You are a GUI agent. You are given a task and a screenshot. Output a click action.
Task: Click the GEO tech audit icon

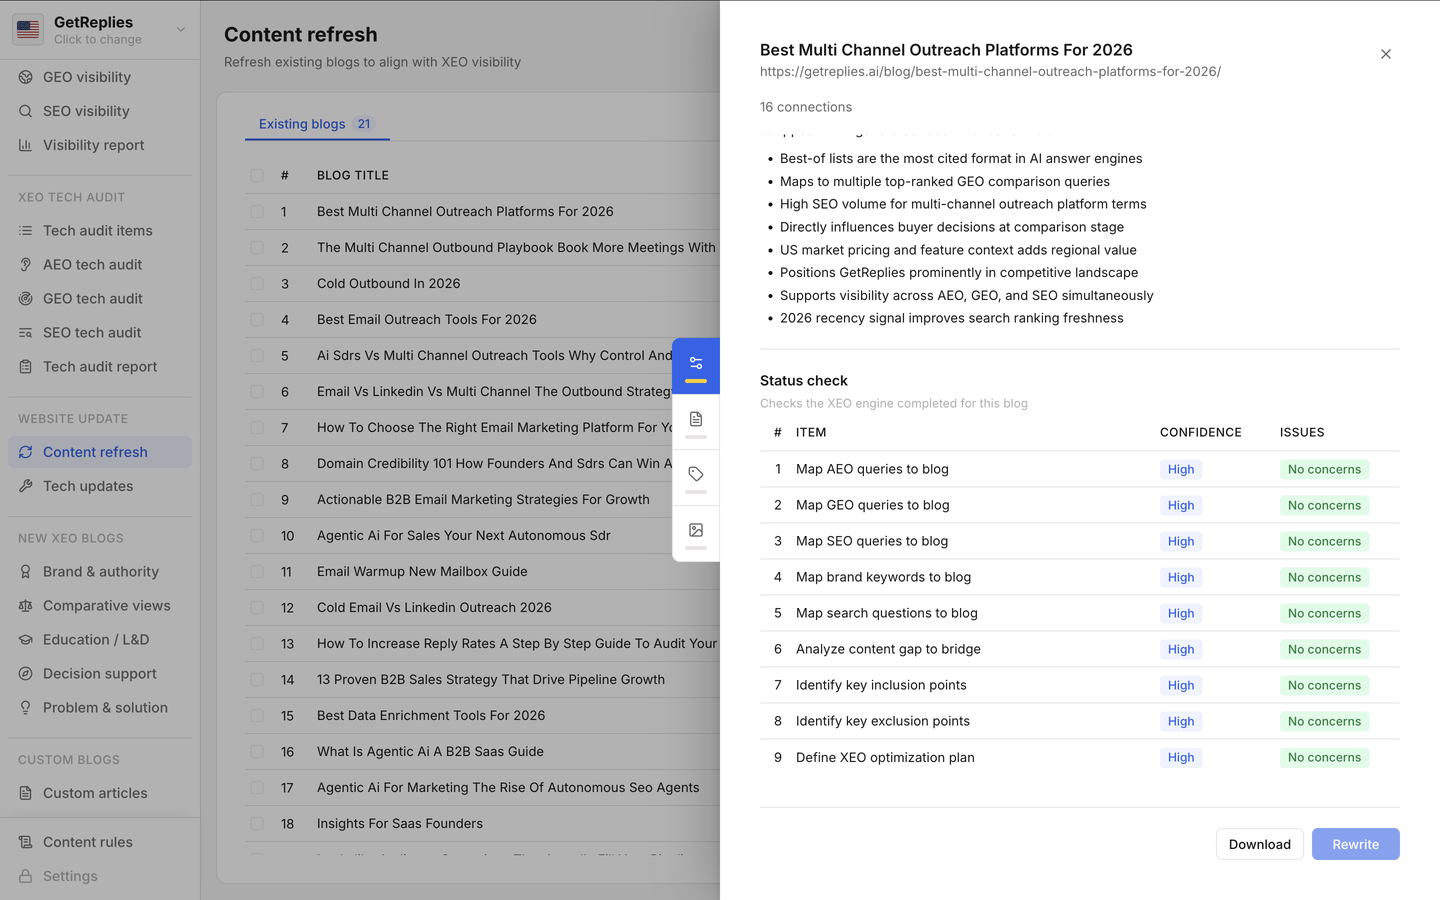(26, 299)
